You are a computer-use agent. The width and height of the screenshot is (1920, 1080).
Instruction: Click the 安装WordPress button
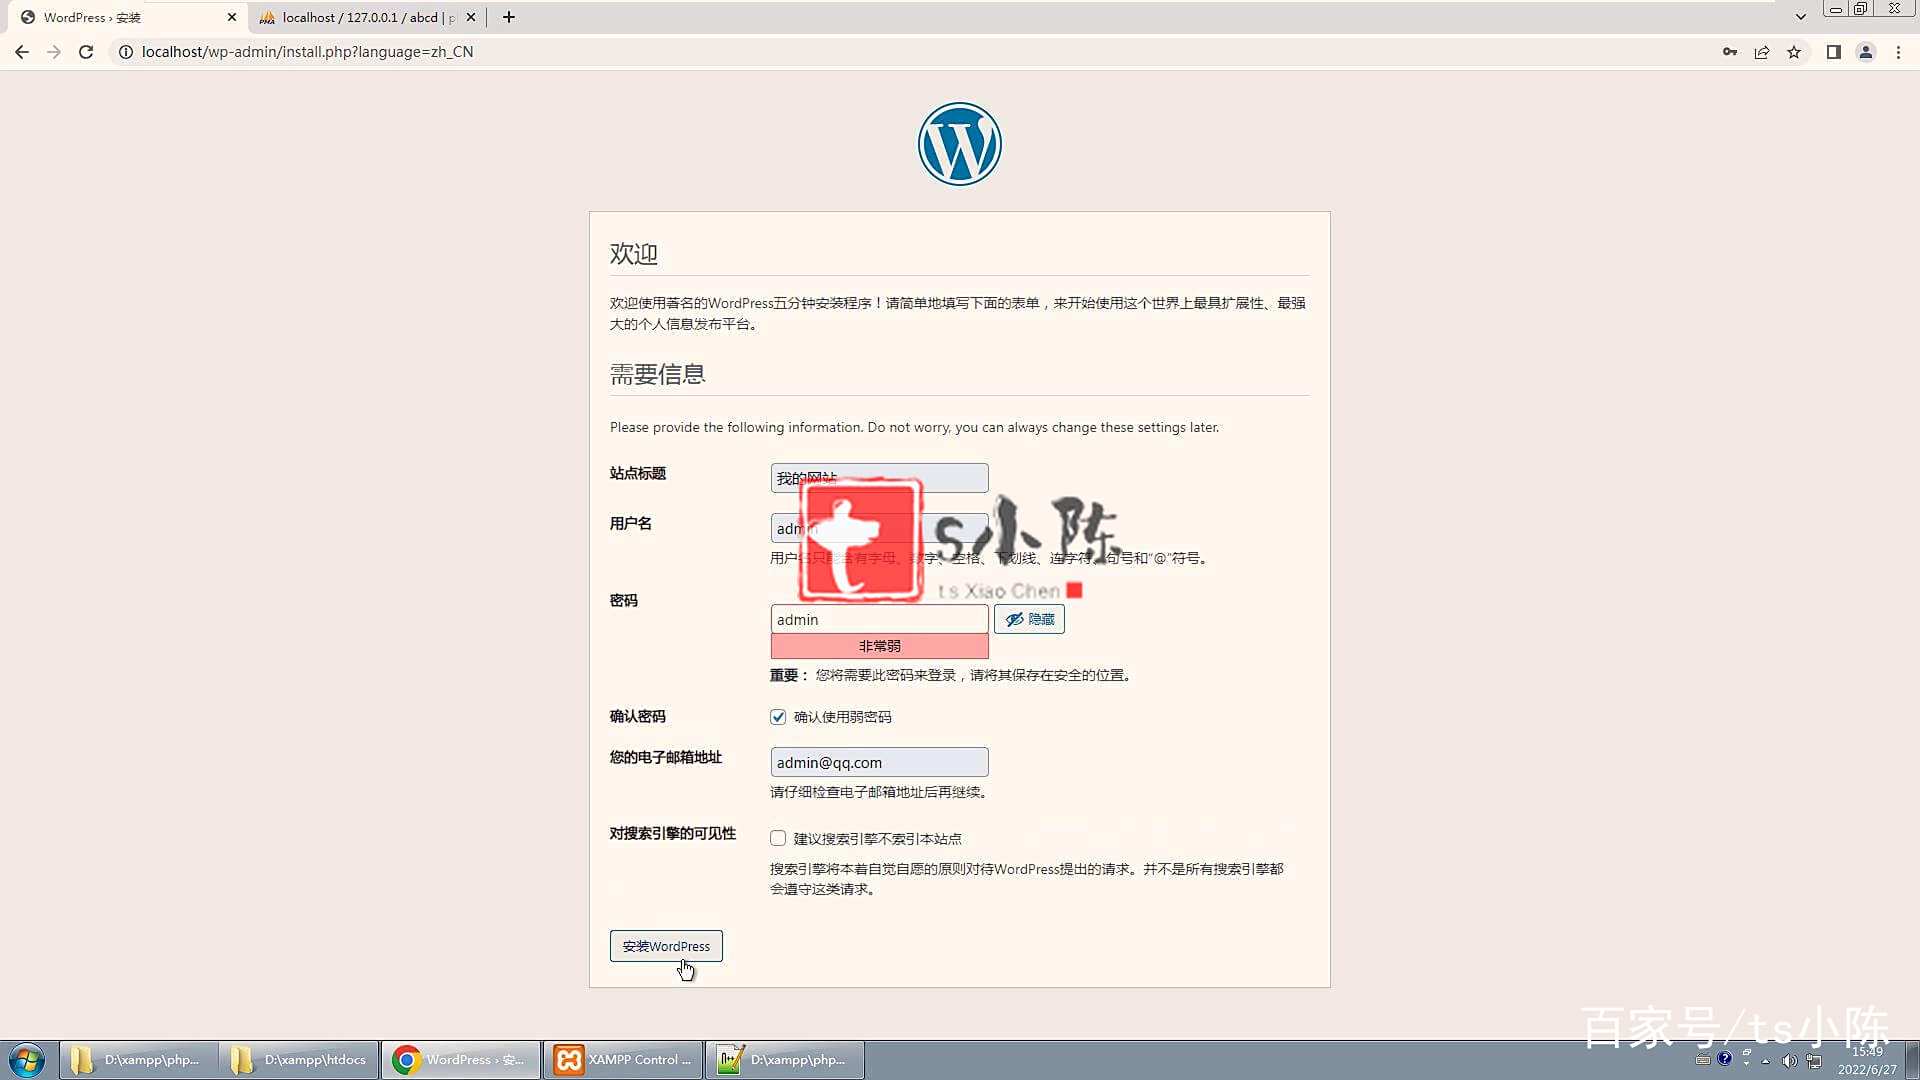(x=666, y=946)
